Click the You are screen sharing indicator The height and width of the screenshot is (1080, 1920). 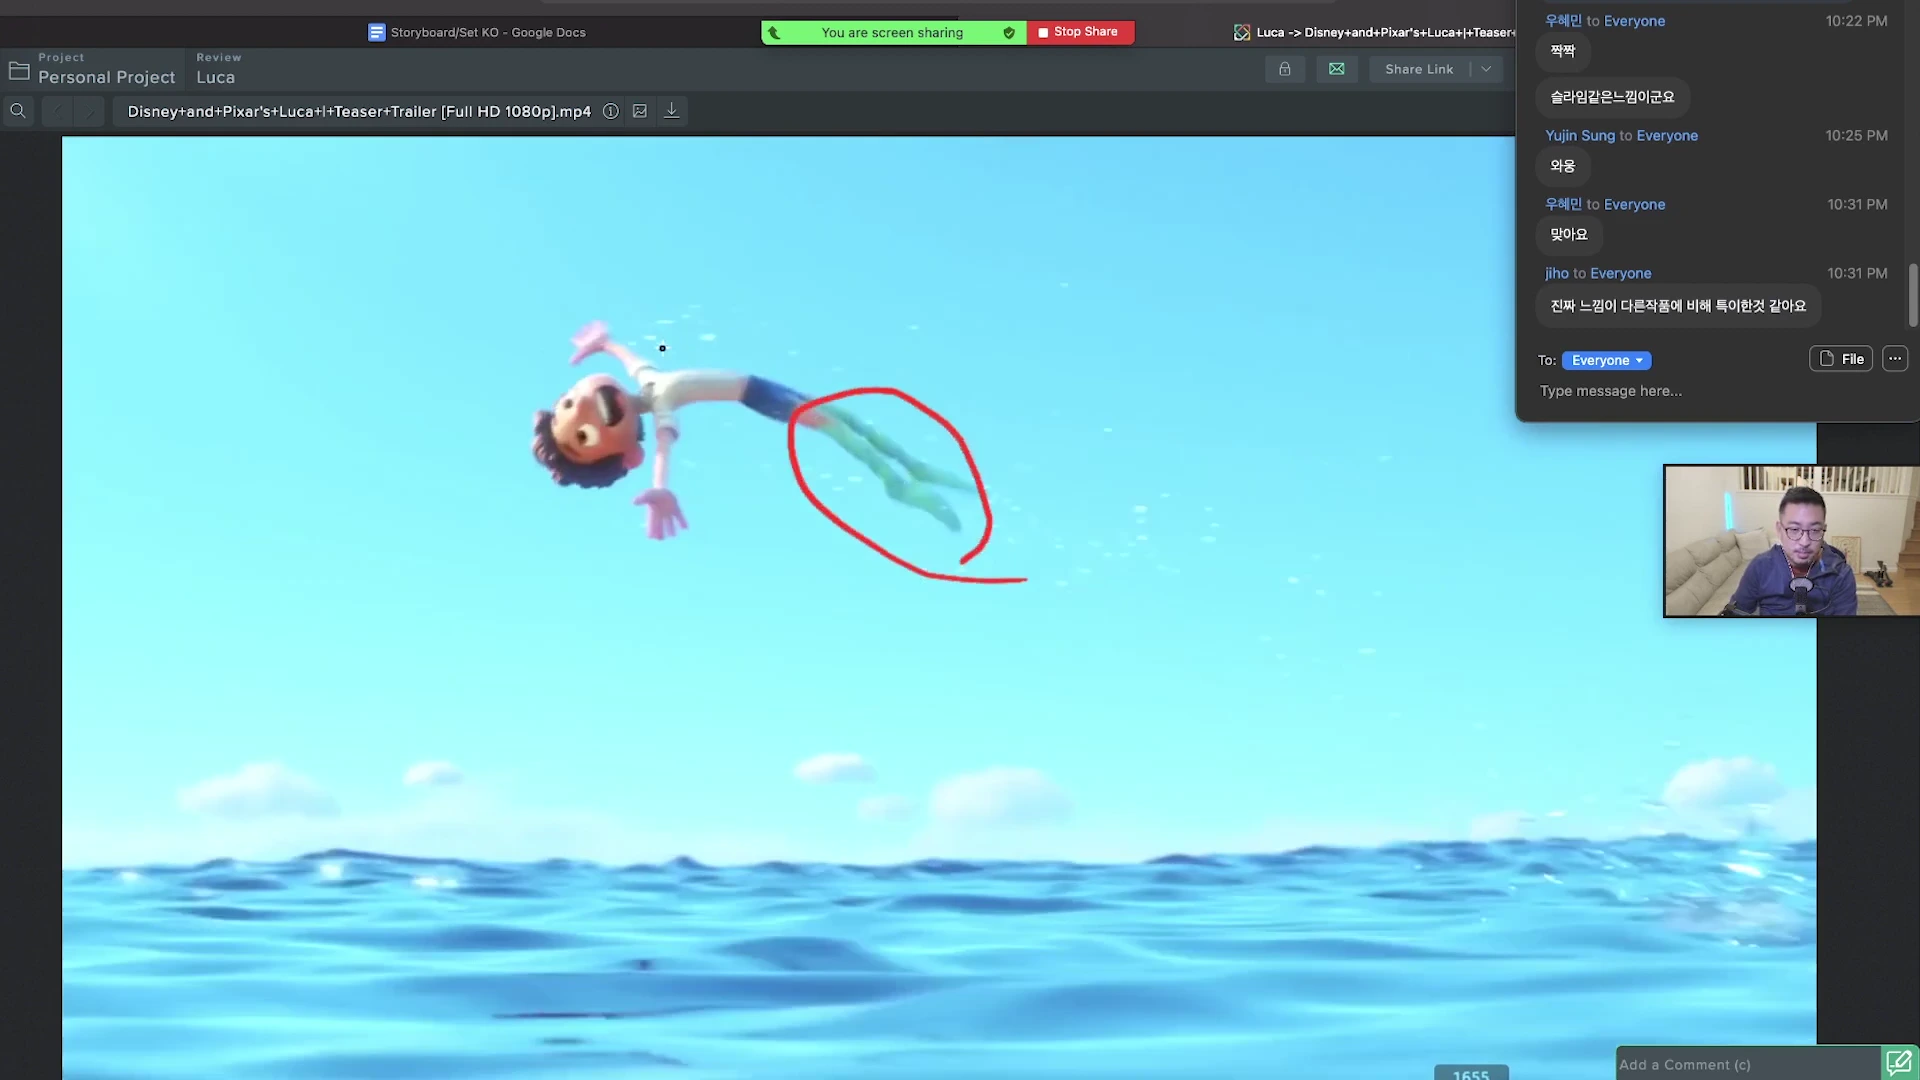click(x=893, y=33)
